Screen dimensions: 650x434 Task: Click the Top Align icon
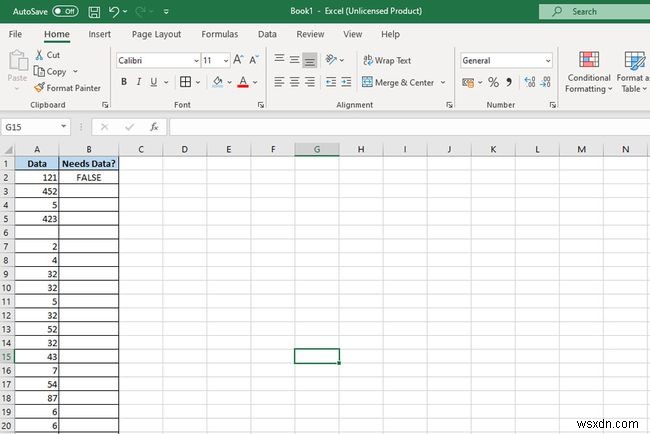point(279,60)
